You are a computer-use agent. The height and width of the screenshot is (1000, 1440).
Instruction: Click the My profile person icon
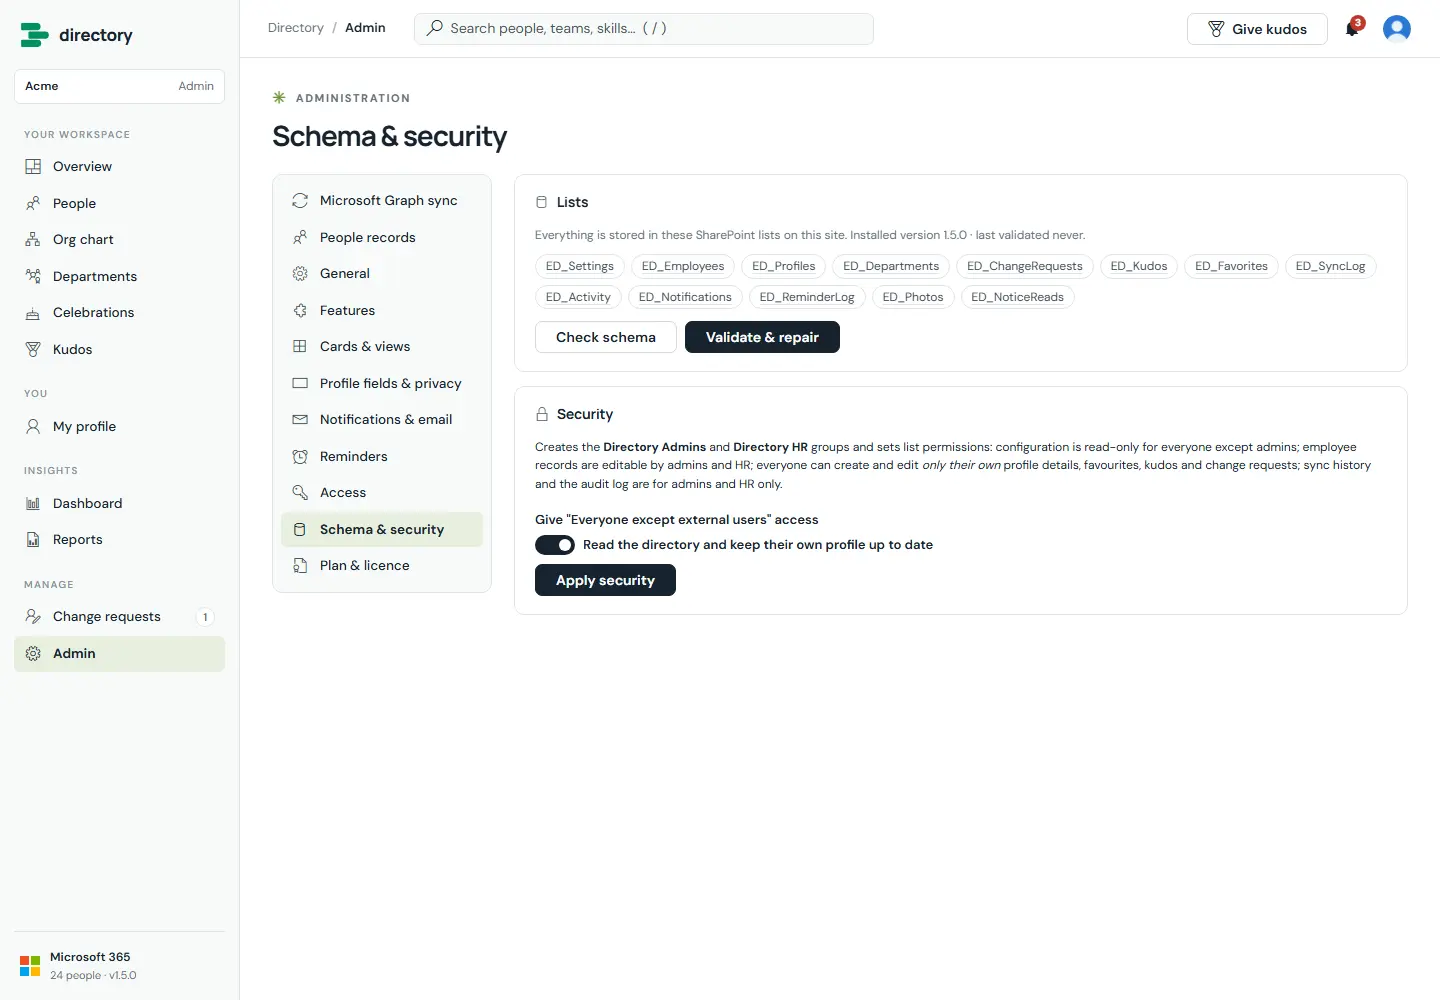tap(33, 426)
